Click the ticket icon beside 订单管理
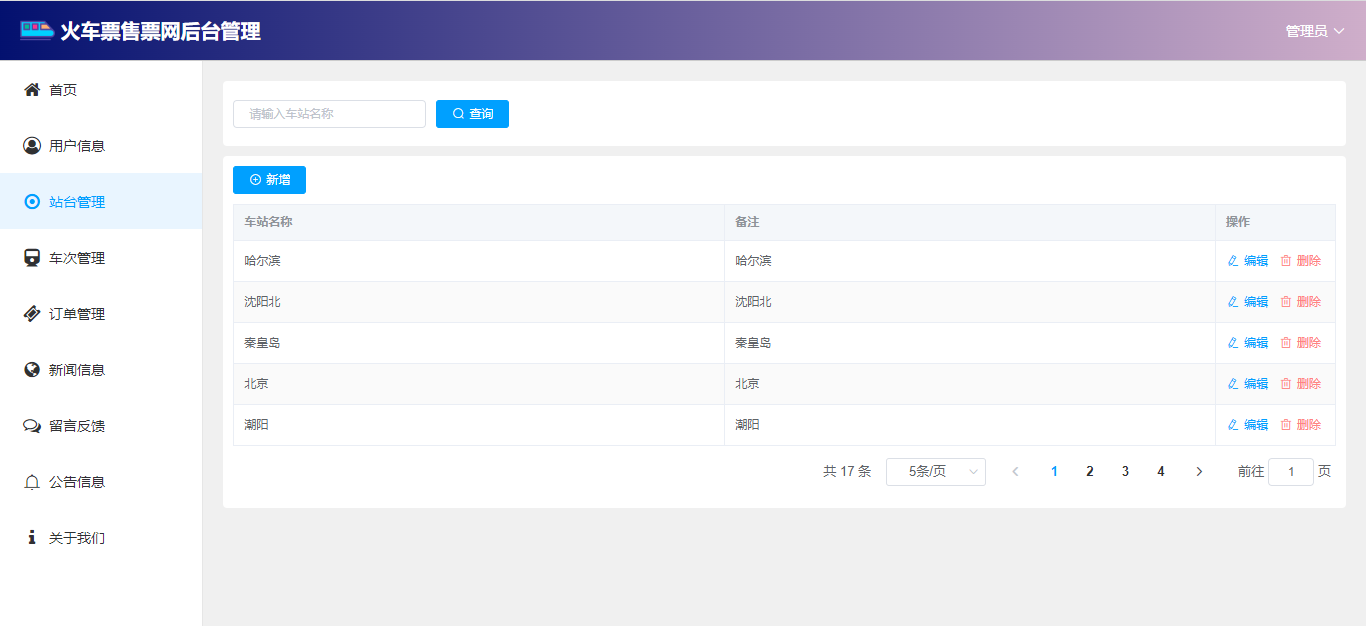This screenshot has width=1366, height=626. pos(32,314)
